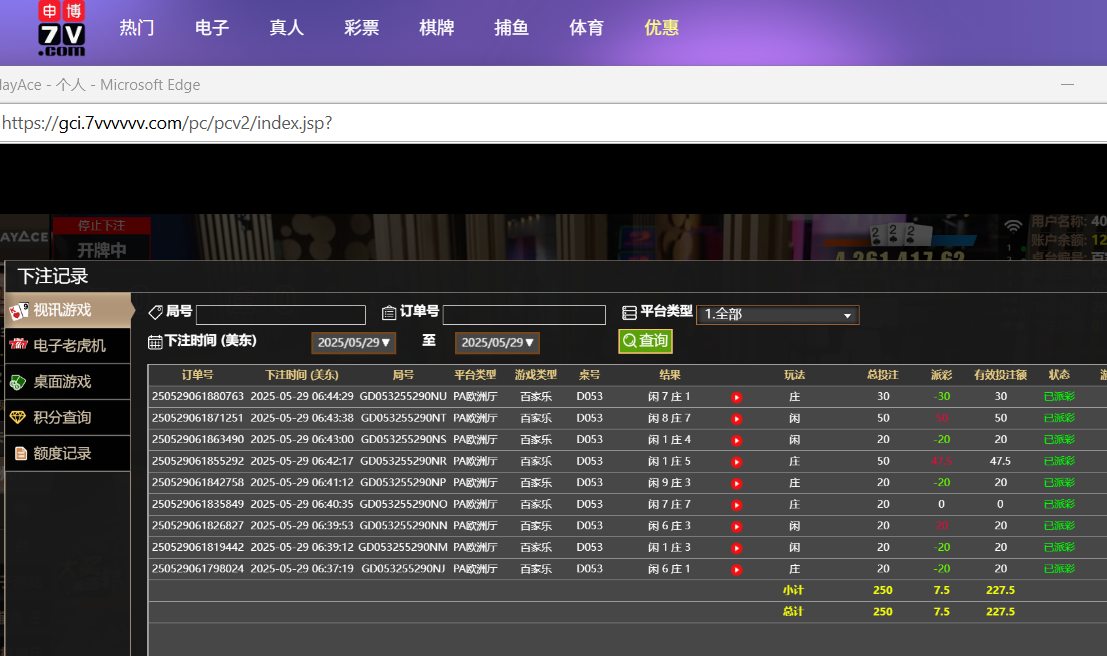
Task: Expand the start date picker 2025/05/29
Action: 355,343
